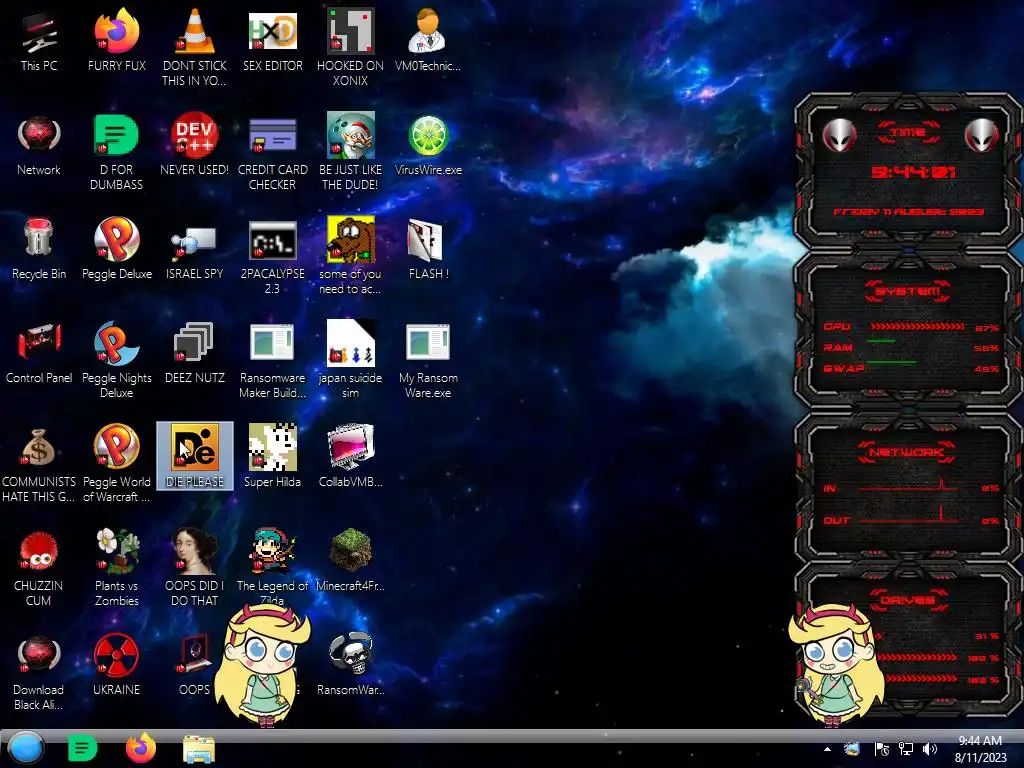Click the NETWORK widget header
The width and height of the screenshot is (1024, 768).
tap(907, 452)
